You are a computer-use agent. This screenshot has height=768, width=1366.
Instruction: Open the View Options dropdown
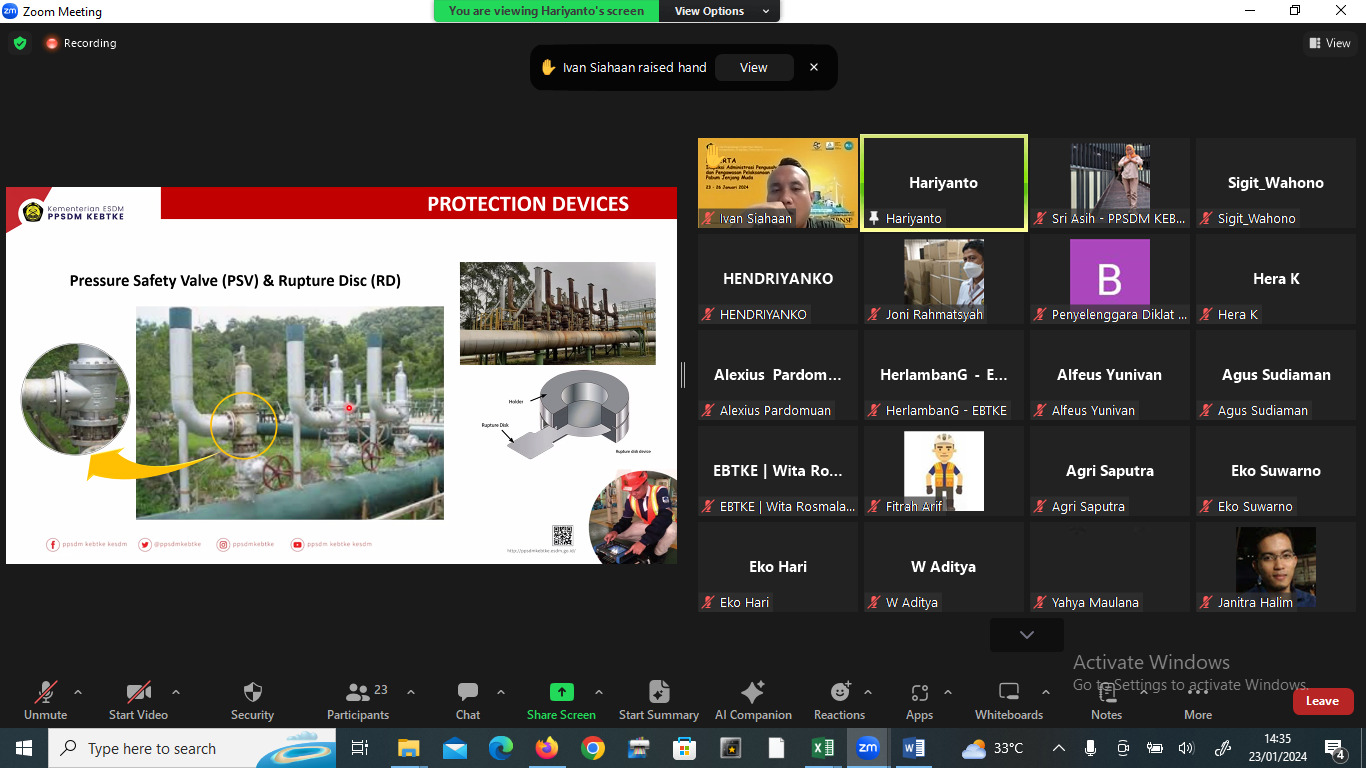click(720, 11)
